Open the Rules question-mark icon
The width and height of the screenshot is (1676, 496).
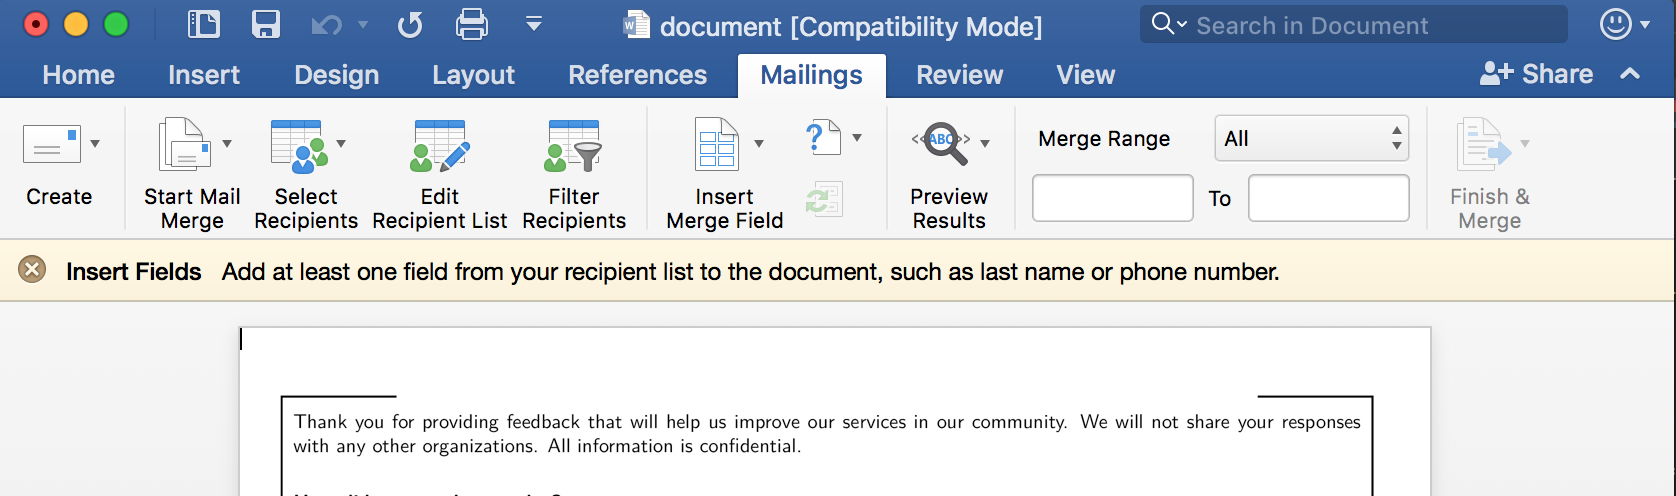tap(822, 138)
